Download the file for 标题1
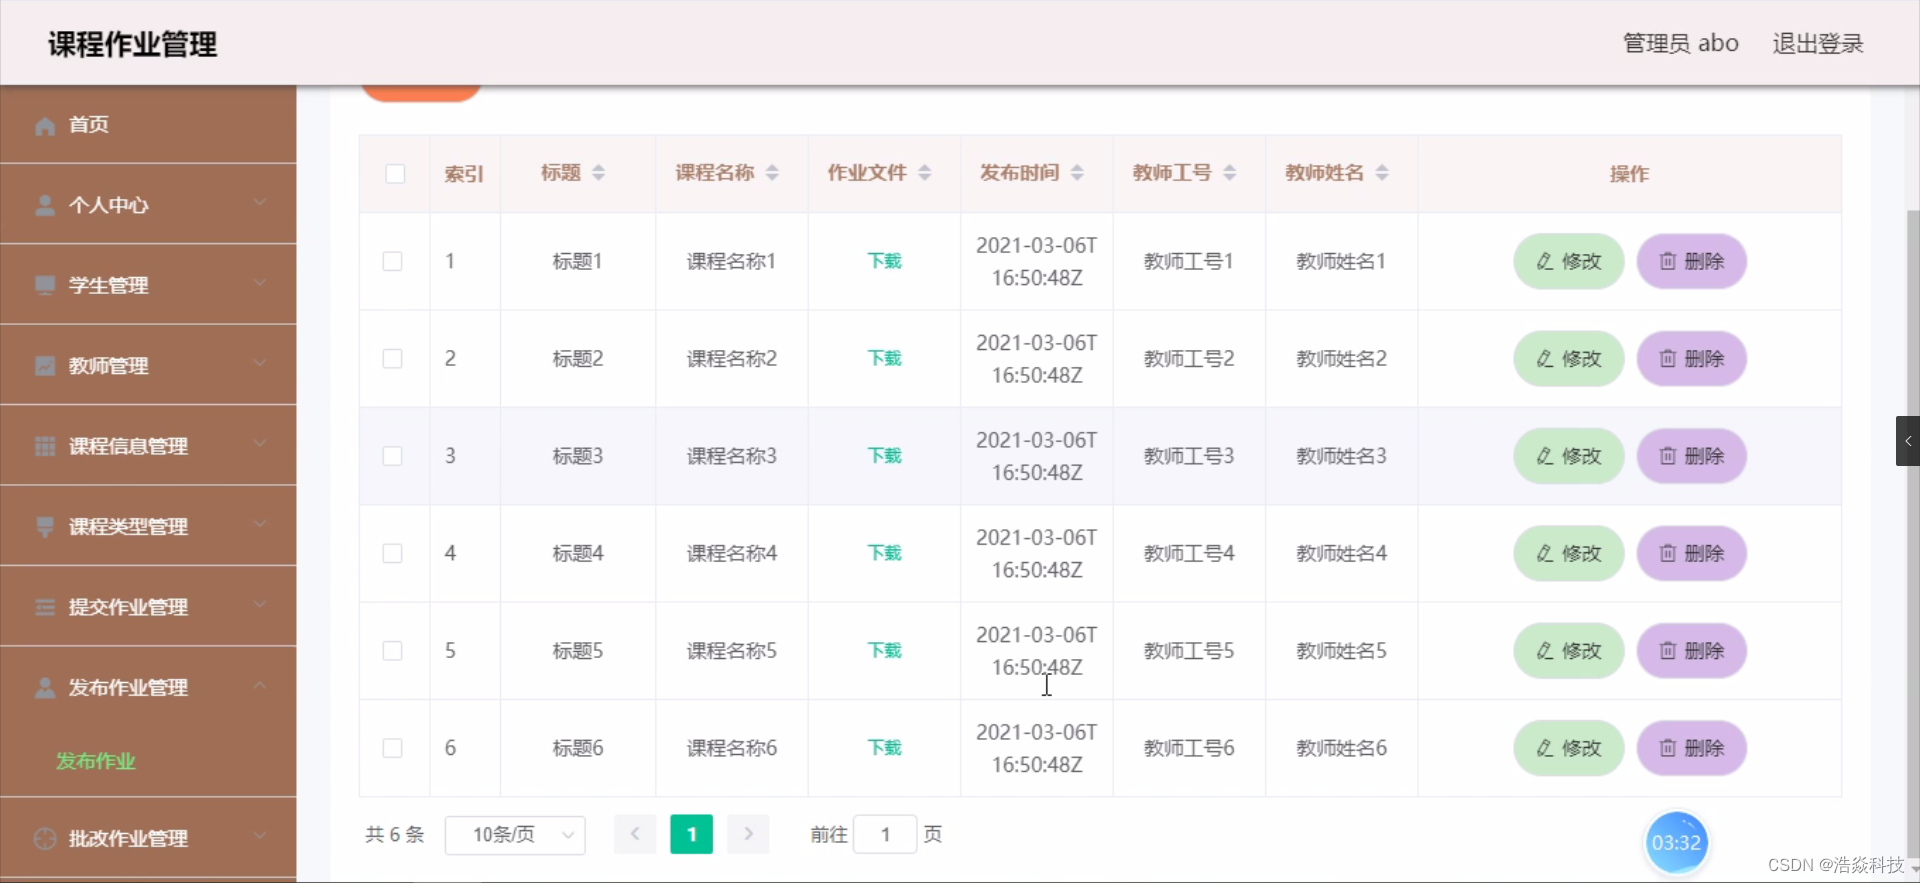This screenshot has width=1920, height=883. coord(885,262)
